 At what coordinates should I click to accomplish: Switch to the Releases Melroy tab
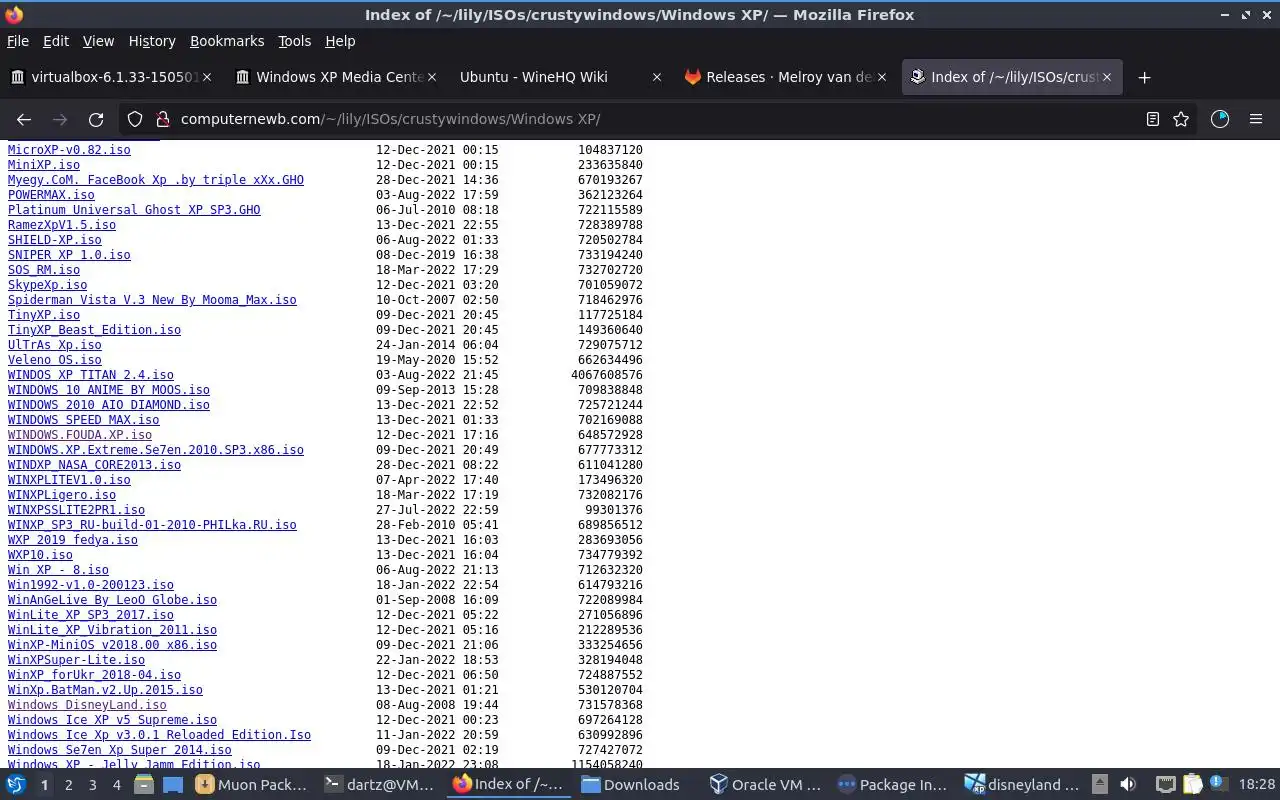point(786,77)
